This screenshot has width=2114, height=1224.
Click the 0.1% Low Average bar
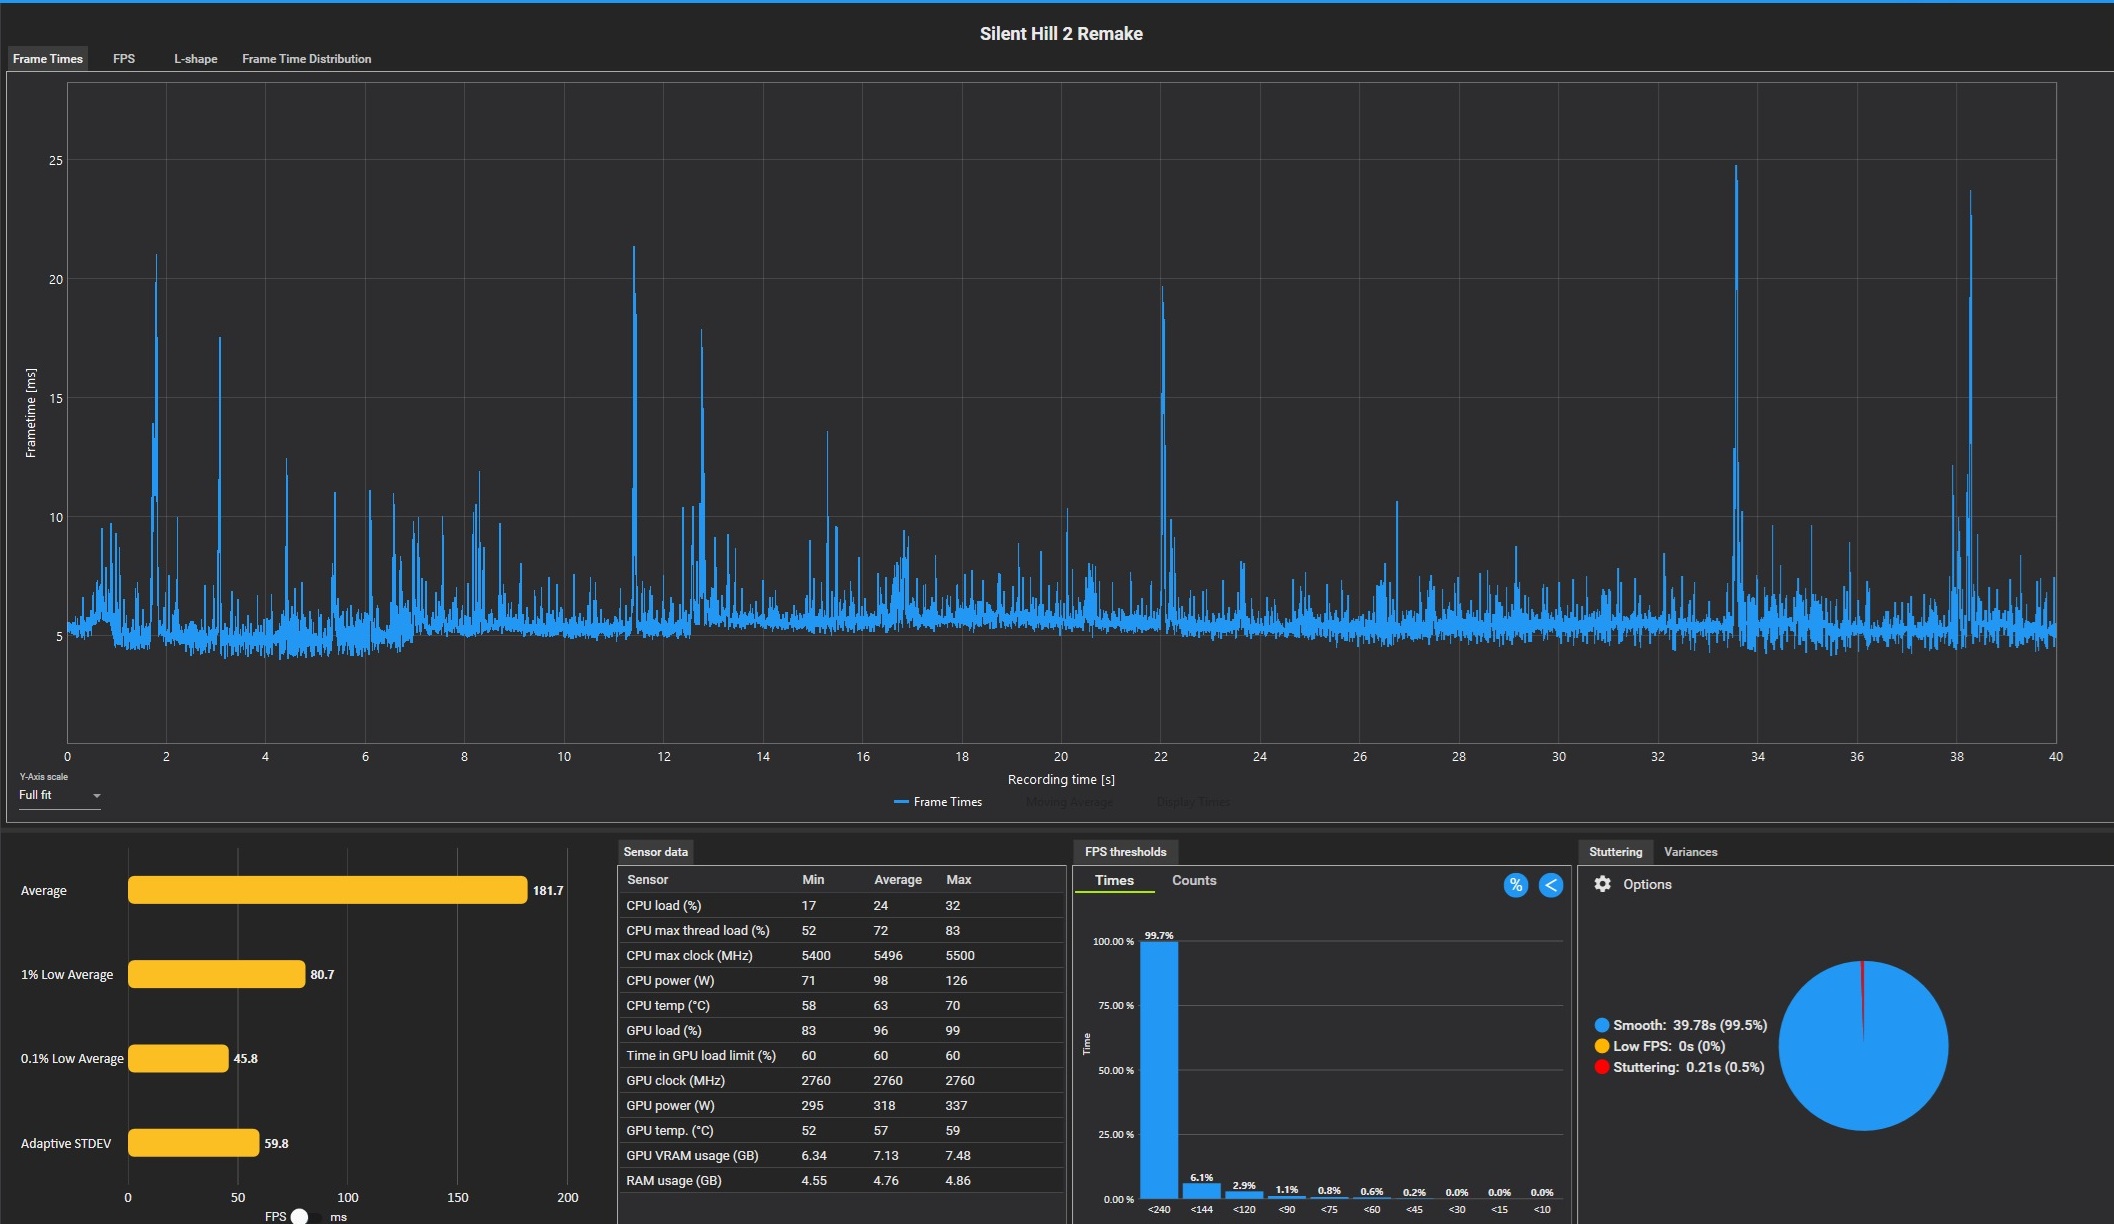pyautogui.click(x=178, y=1058)
